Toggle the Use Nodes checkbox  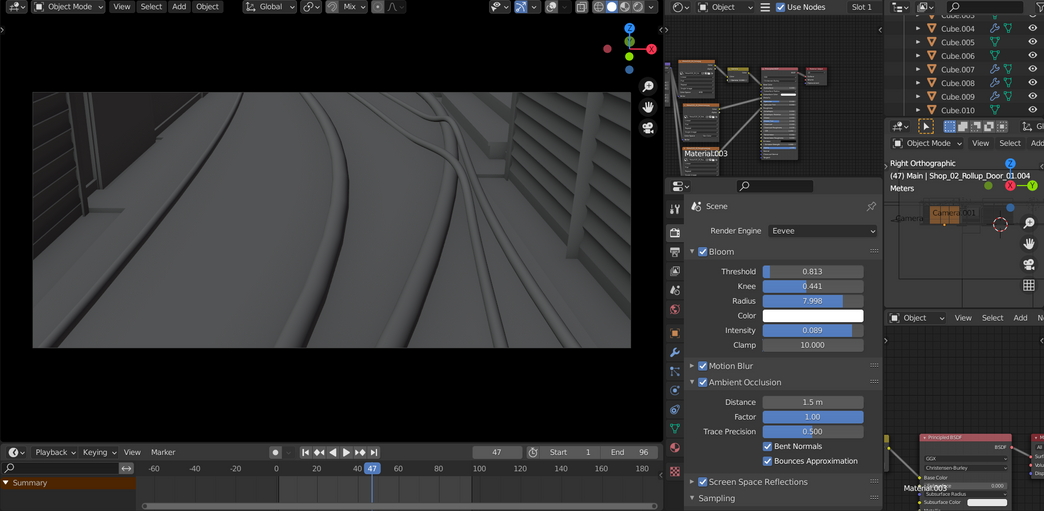781,7
